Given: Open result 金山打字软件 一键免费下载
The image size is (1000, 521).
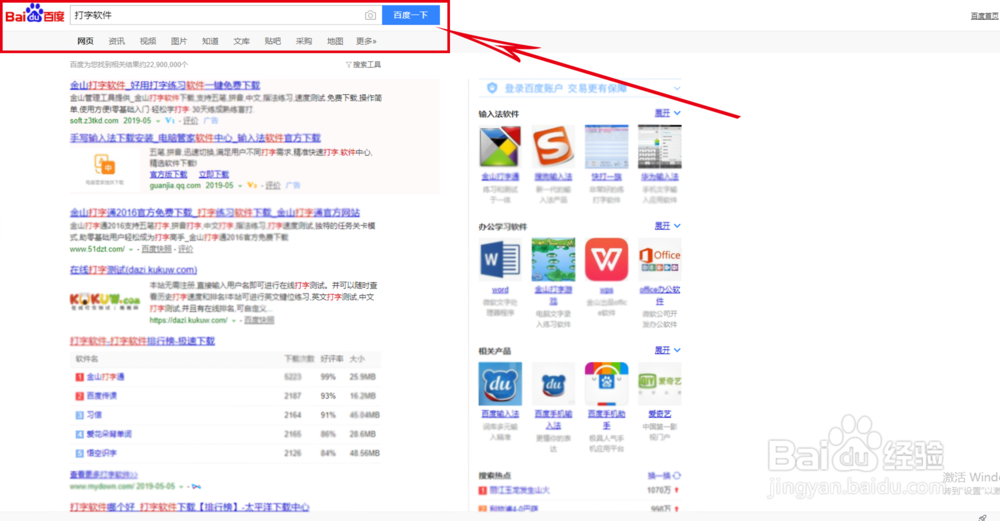Looking at the screenshot, I should tap(165, 85).
